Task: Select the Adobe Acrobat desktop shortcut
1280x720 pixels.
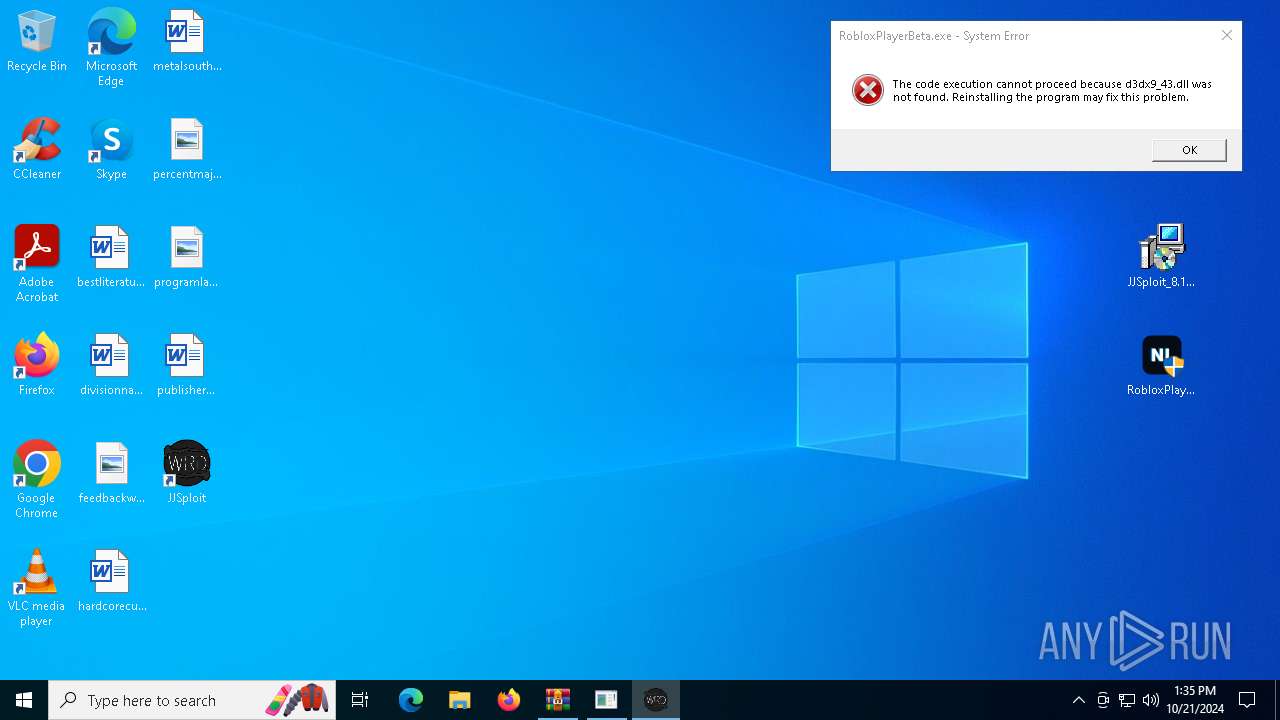Action: click(x=37, y=264)
